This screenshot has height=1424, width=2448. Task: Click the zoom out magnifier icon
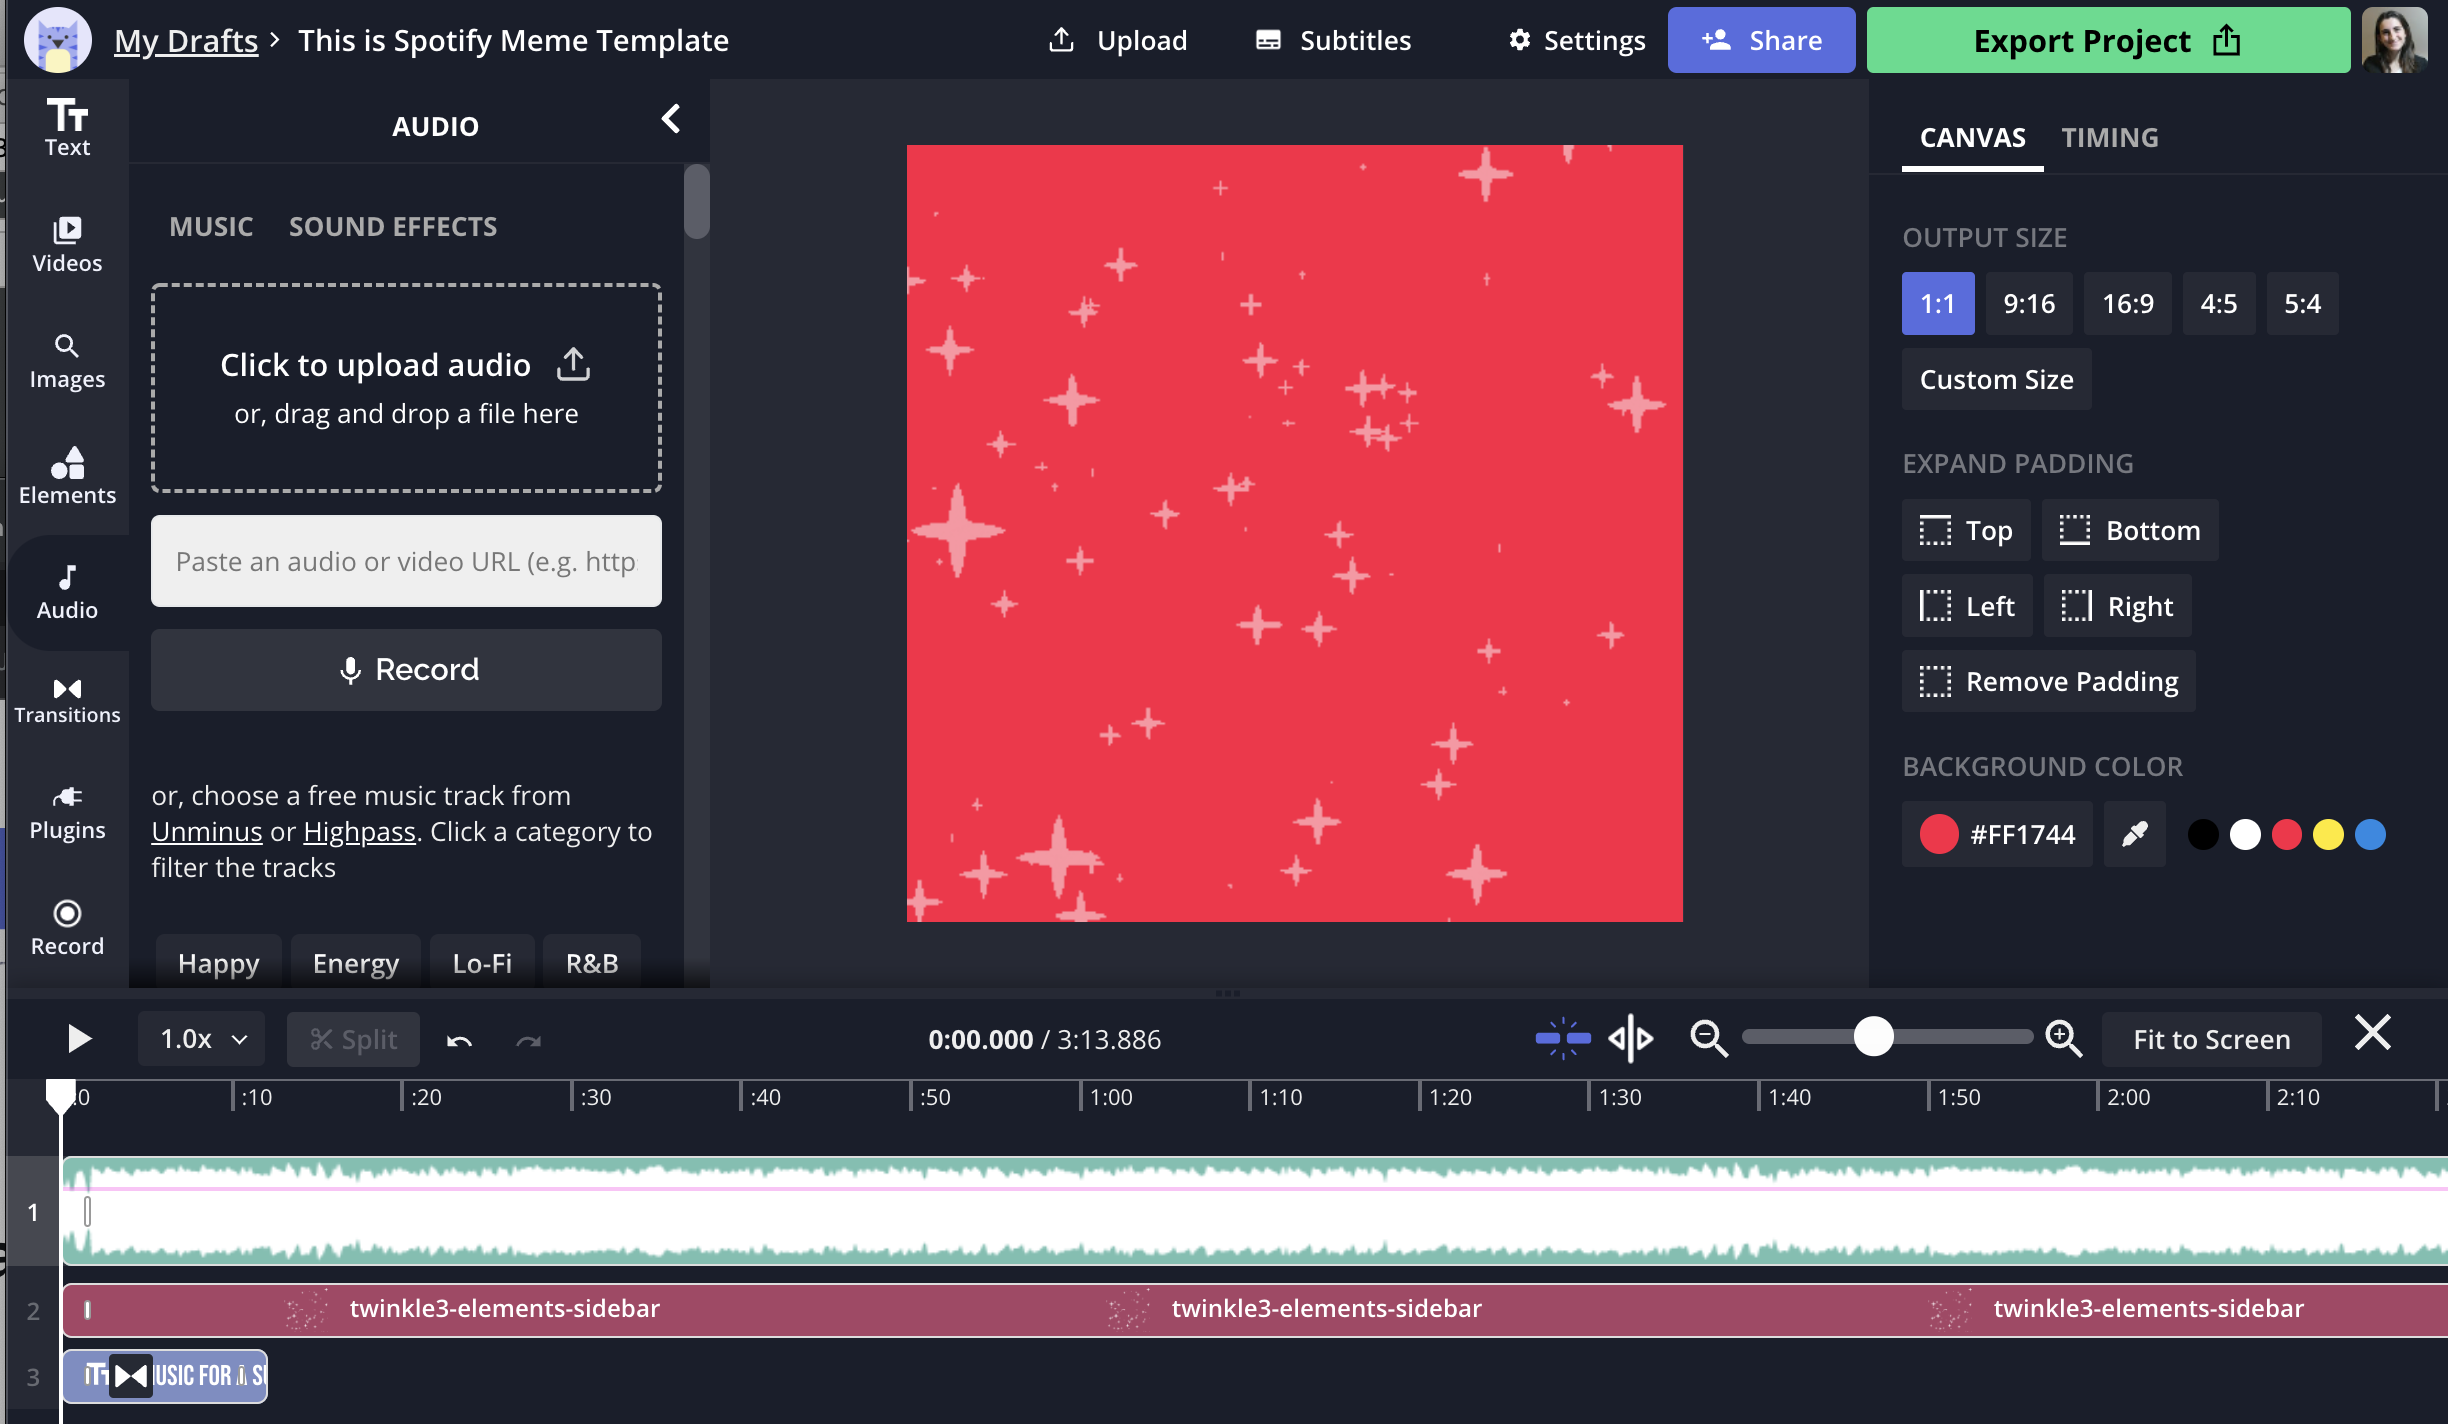coord(1708,1039)
